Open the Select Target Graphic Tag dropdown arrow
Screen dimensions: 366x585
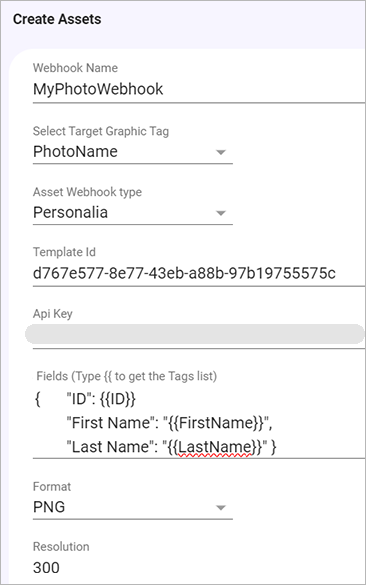[221, 152]
